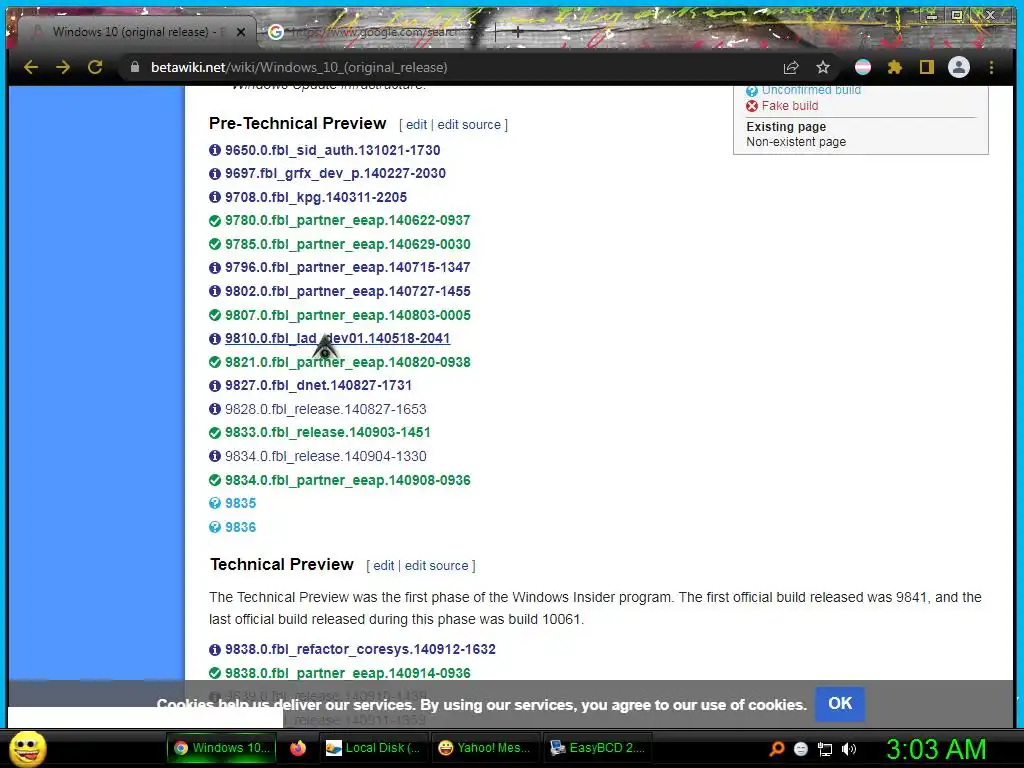Image resolution: width=1024 pixels, height=768 pixels.
Task: Click the share page icon in address bar
Action: click(x=791, y=67)
